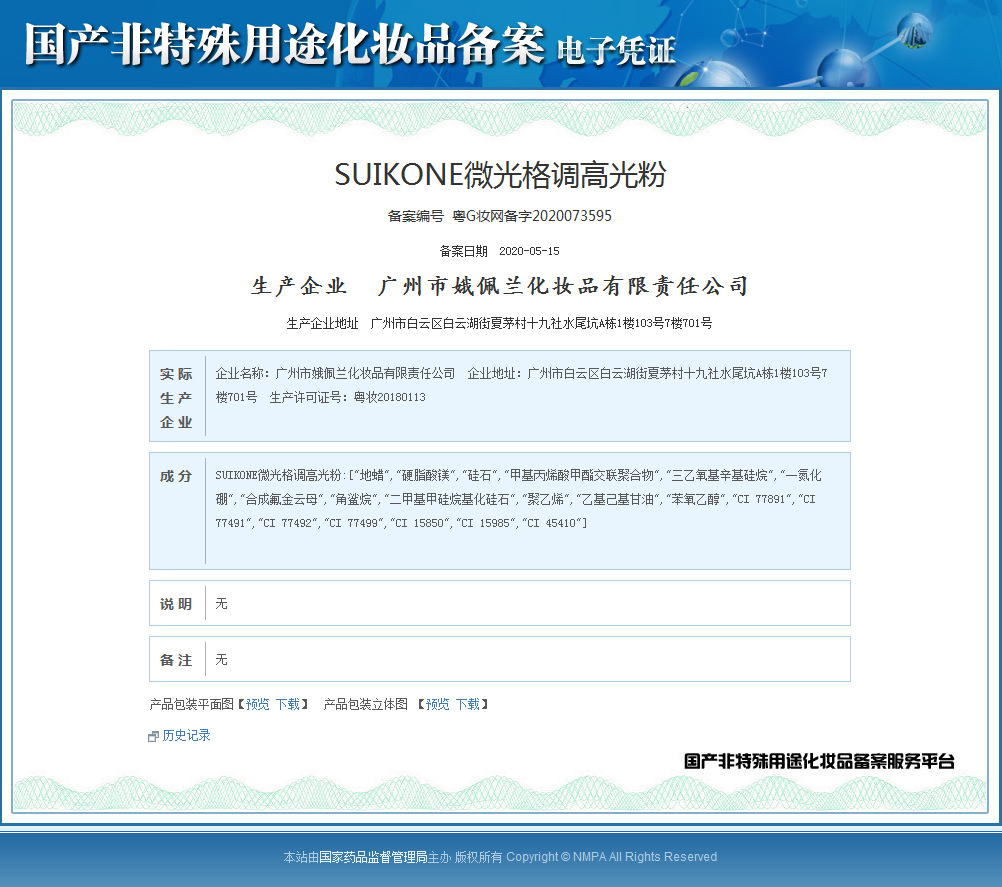
Task: Preview the 产品包装平面图 image
Action: pos(257,704)
